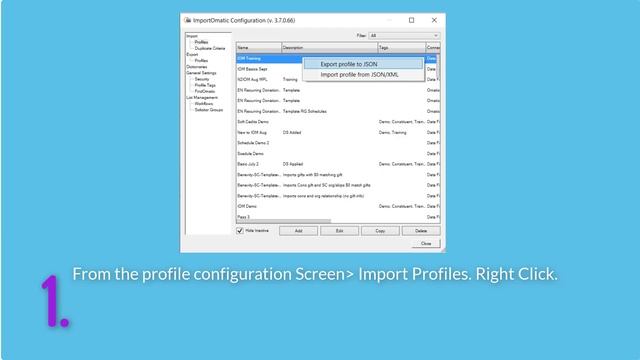The width and height of the screenshot is (640, 360).
Task: Select the row with Template RG Schedules description
Action: pyautogui.click(x=337, y=111)
